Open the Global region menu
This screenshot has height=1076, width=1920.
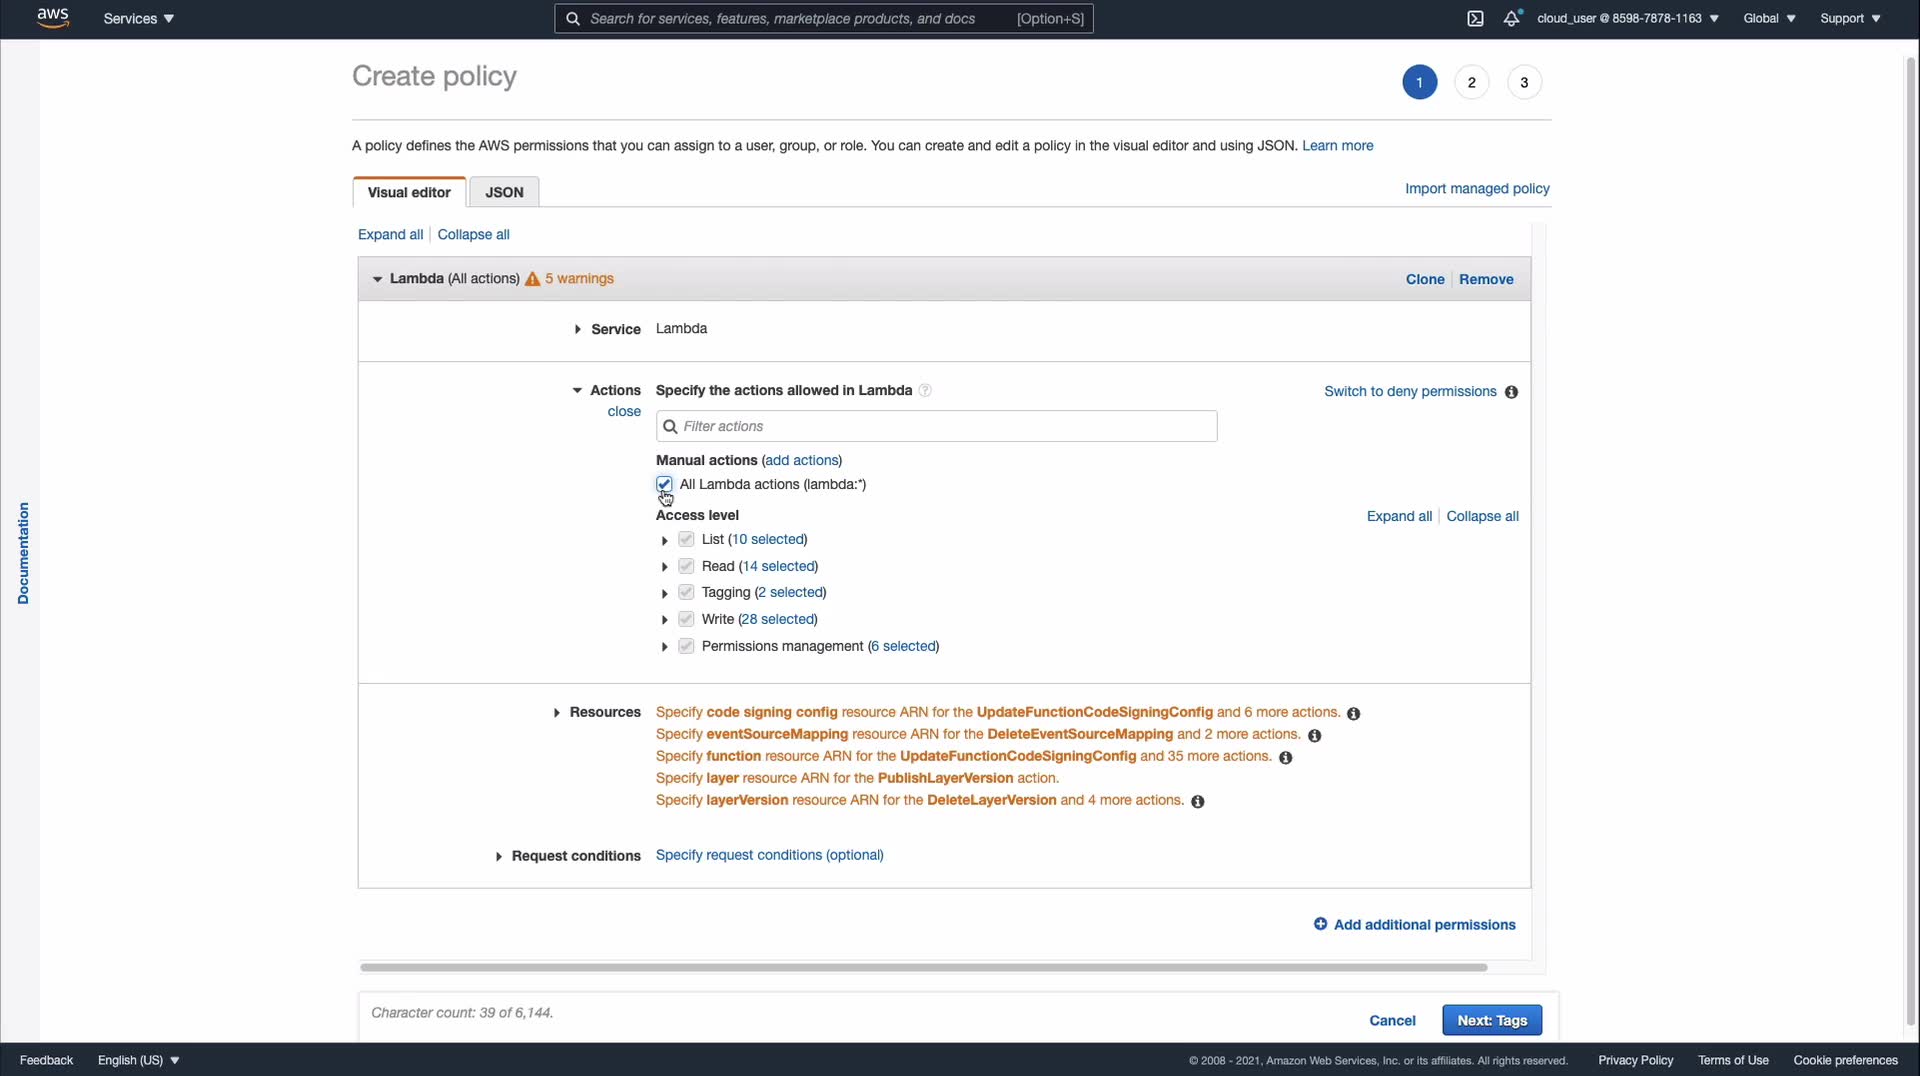[x=1769, y=18]
